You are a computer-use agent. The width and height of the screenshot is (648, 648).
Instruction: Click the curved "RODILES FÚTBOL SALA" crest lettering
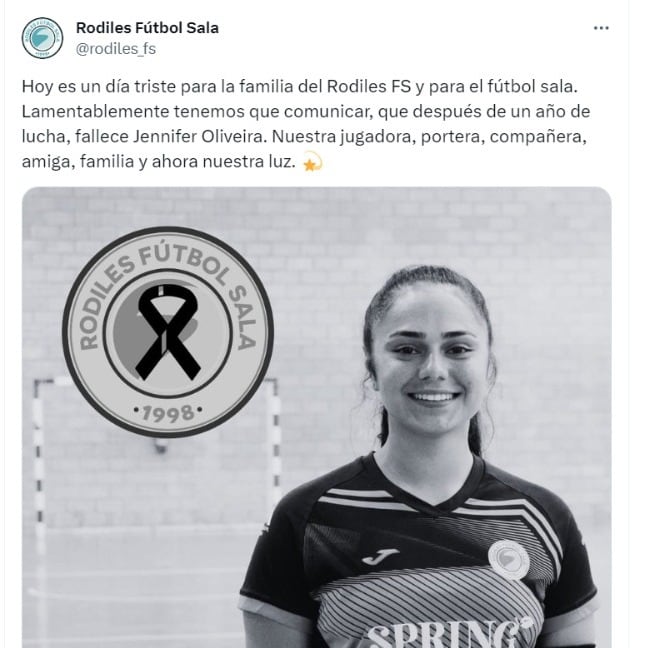tap(168, 285)
